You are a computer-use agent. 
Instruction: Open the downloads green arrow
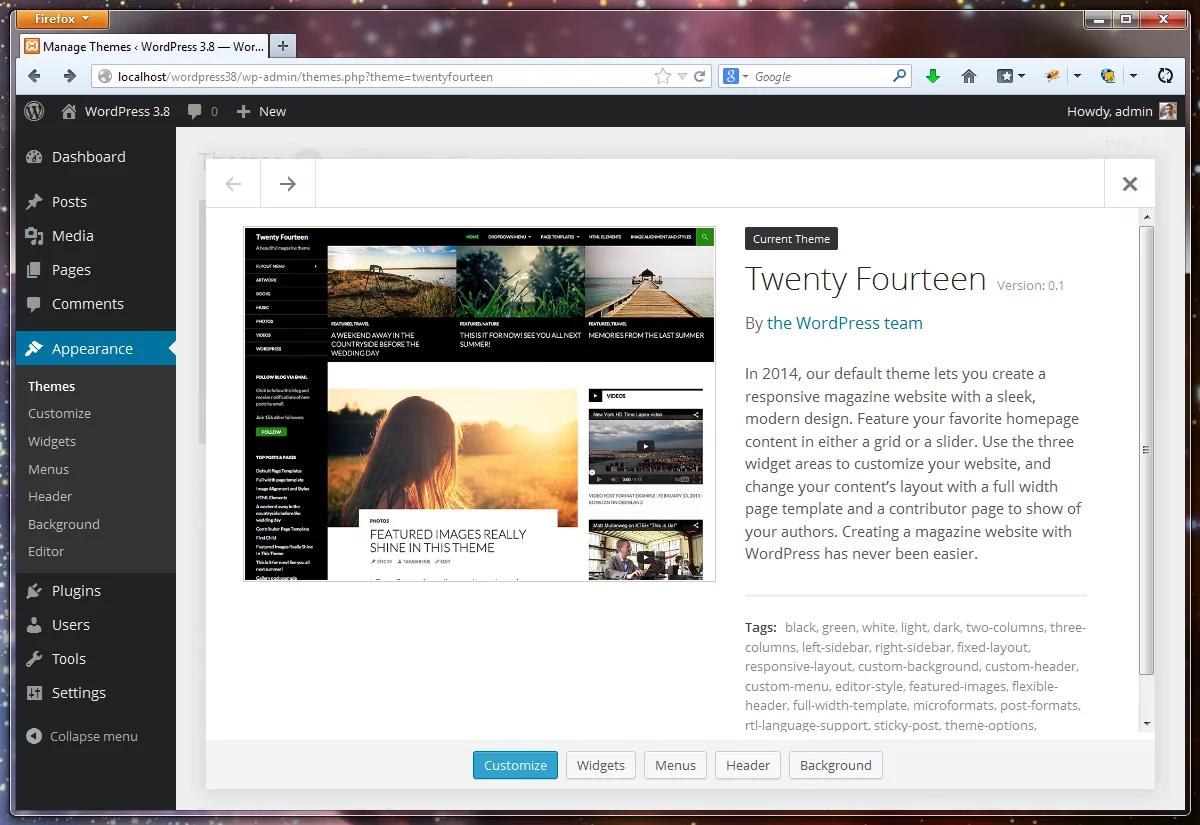coord(933,76)
